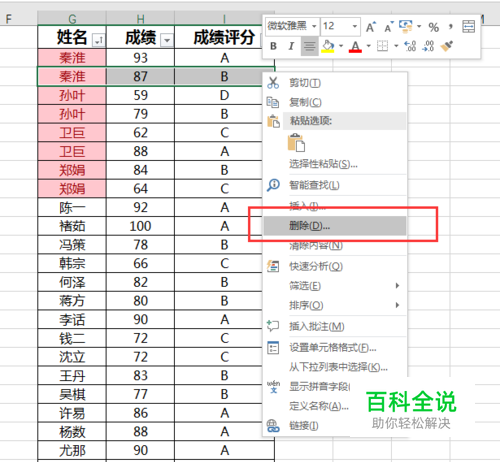Apply percent style to the selection
This screenshot has height=462, width=500.
coord(433,27)
